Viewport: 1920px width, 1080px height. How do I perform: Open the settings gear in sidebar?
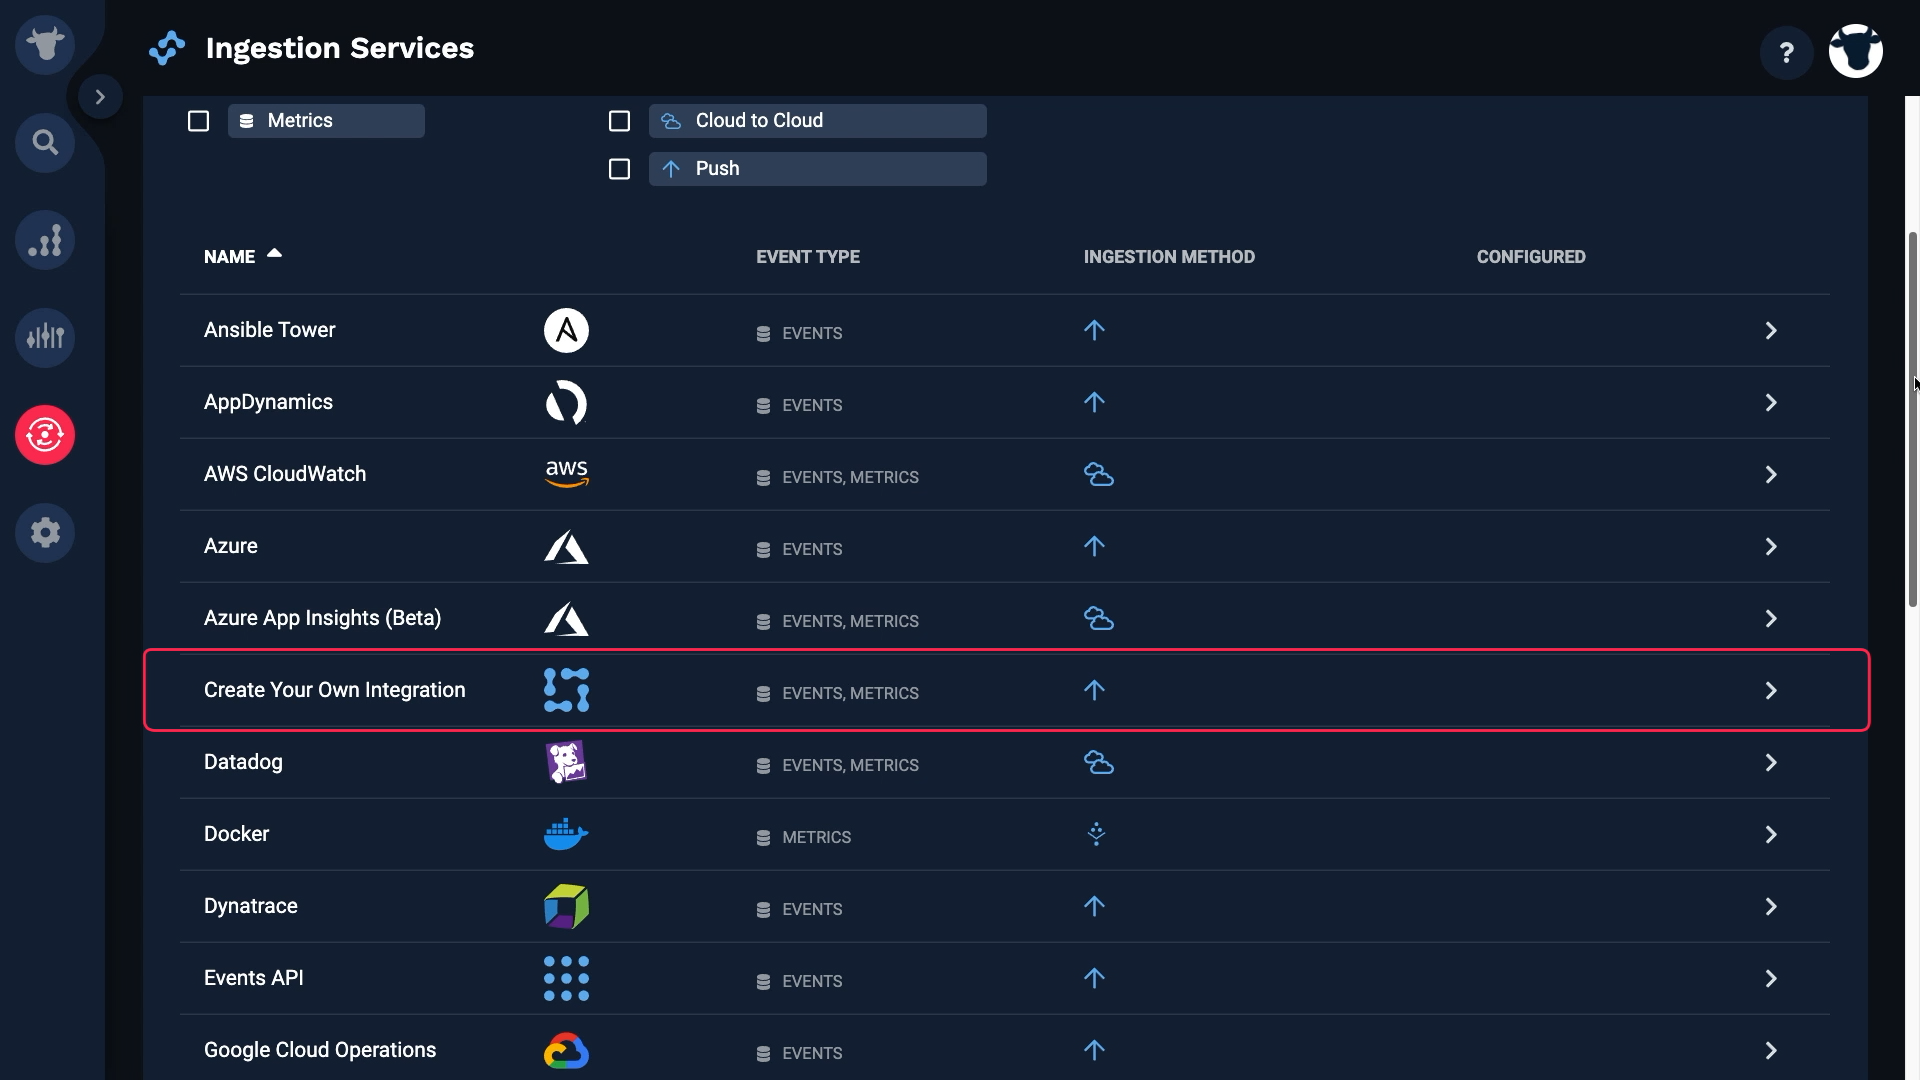tap(45, 533)
